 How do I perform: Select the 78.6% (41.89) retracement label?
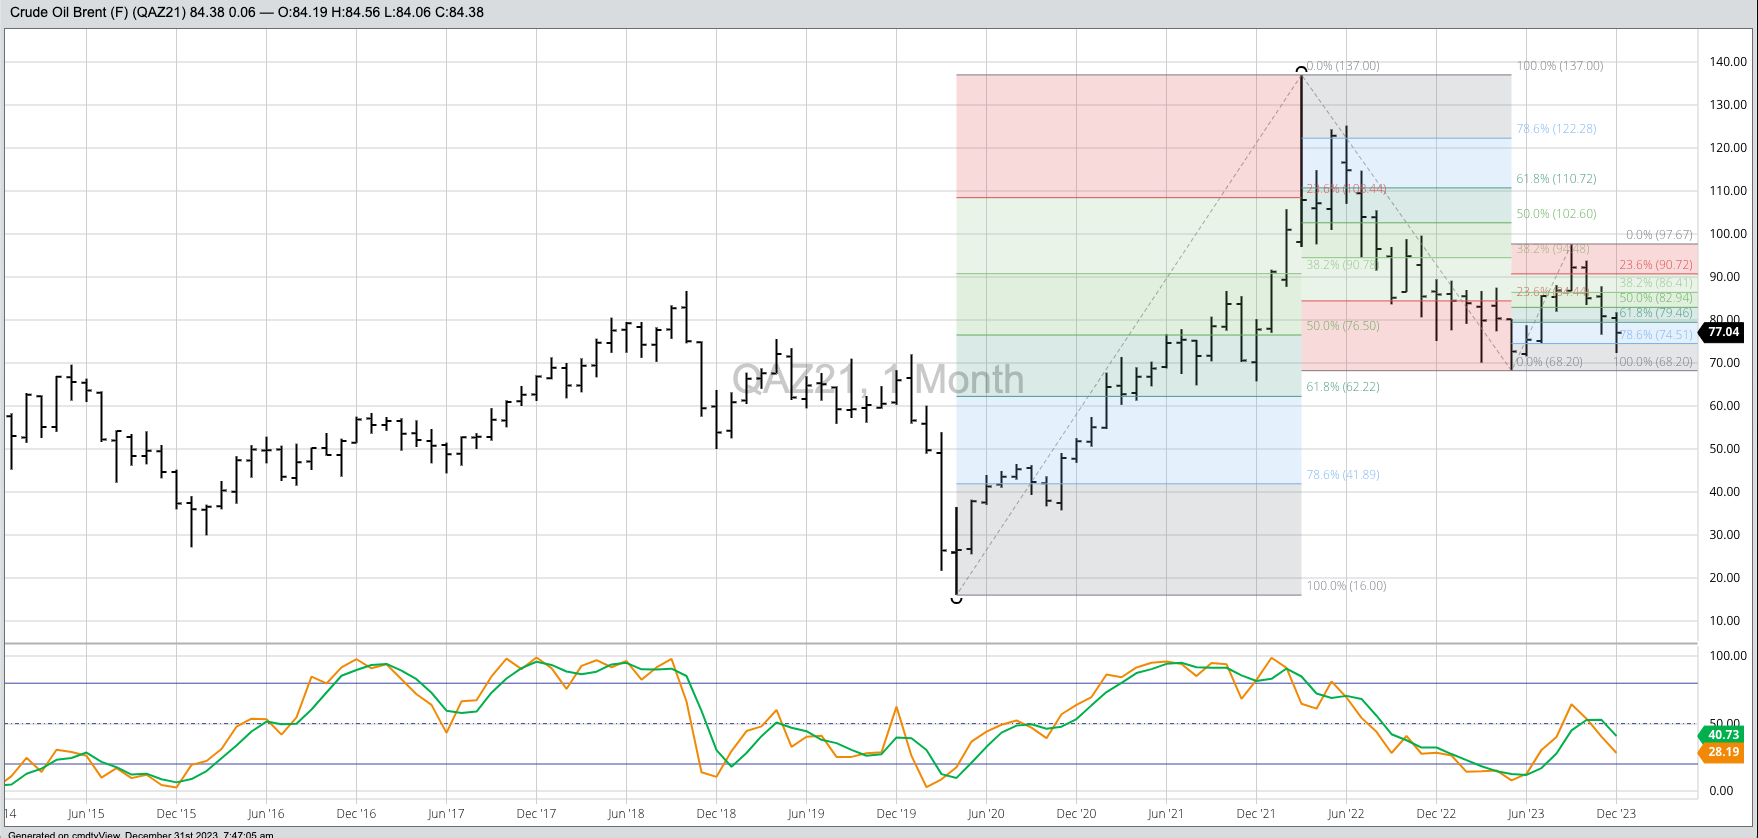coord(1342,475)
